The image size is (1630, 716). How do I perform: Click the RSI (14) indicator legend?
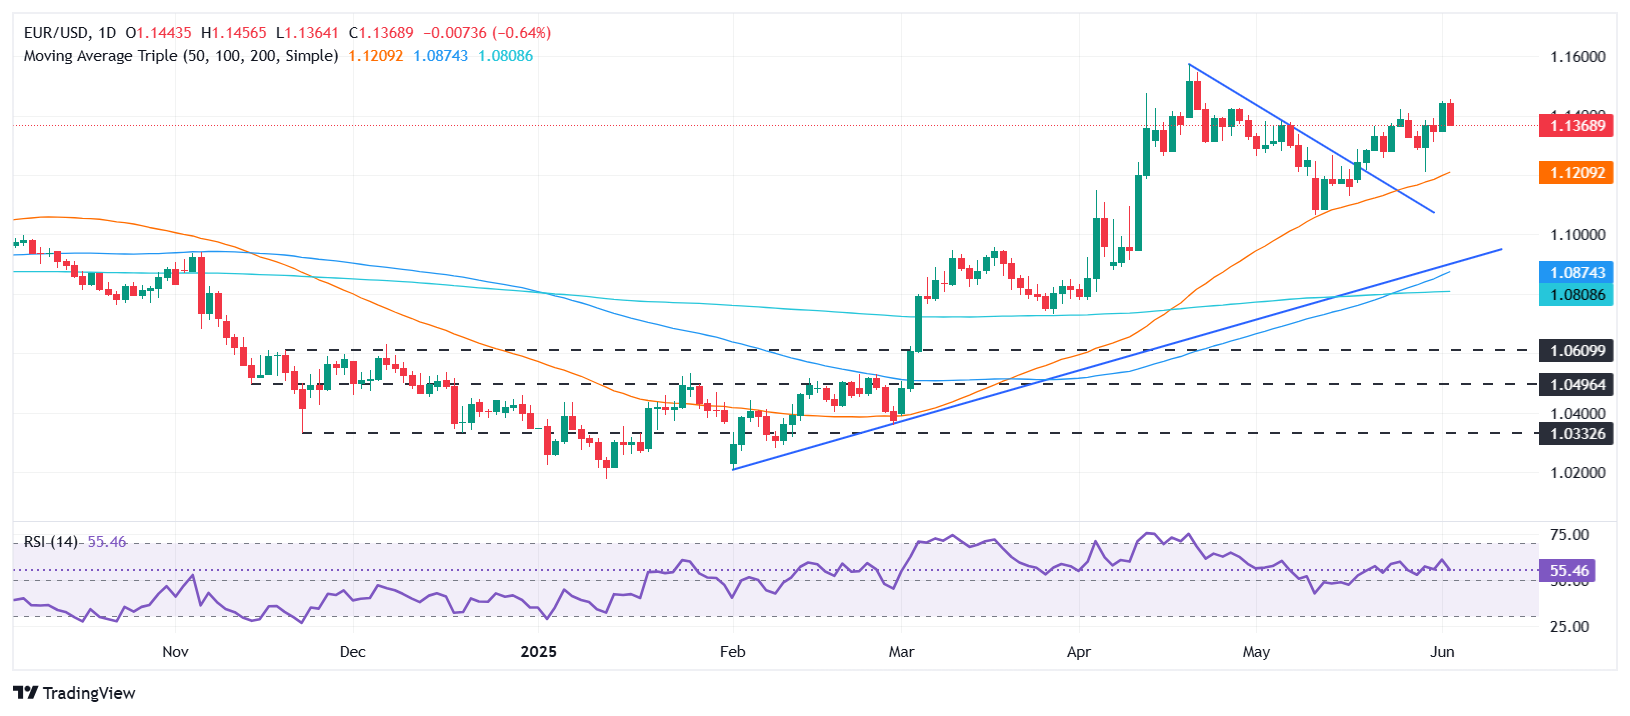pyautogui.click(x=51, y=541)
